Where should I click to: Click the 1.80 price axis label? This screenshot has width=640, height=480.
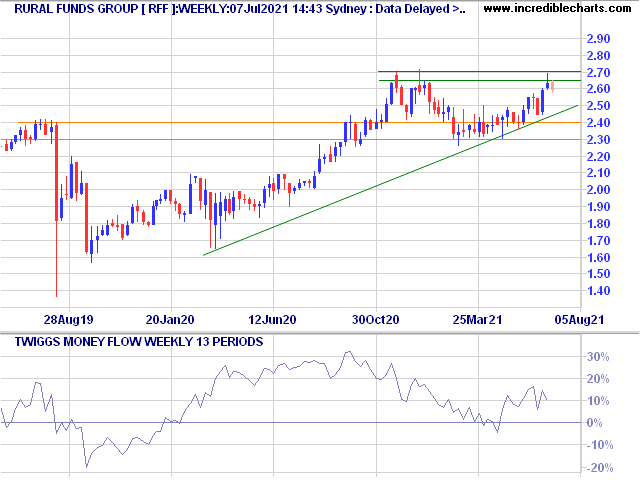[598, 224]
